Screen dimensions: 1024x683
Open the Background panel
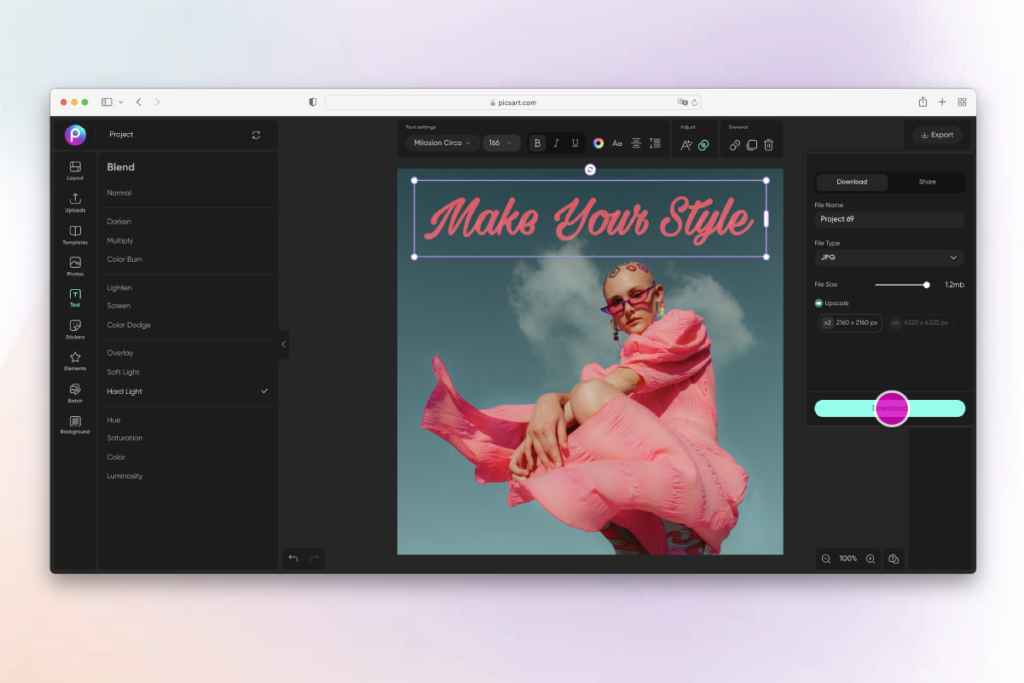[74, 426]
